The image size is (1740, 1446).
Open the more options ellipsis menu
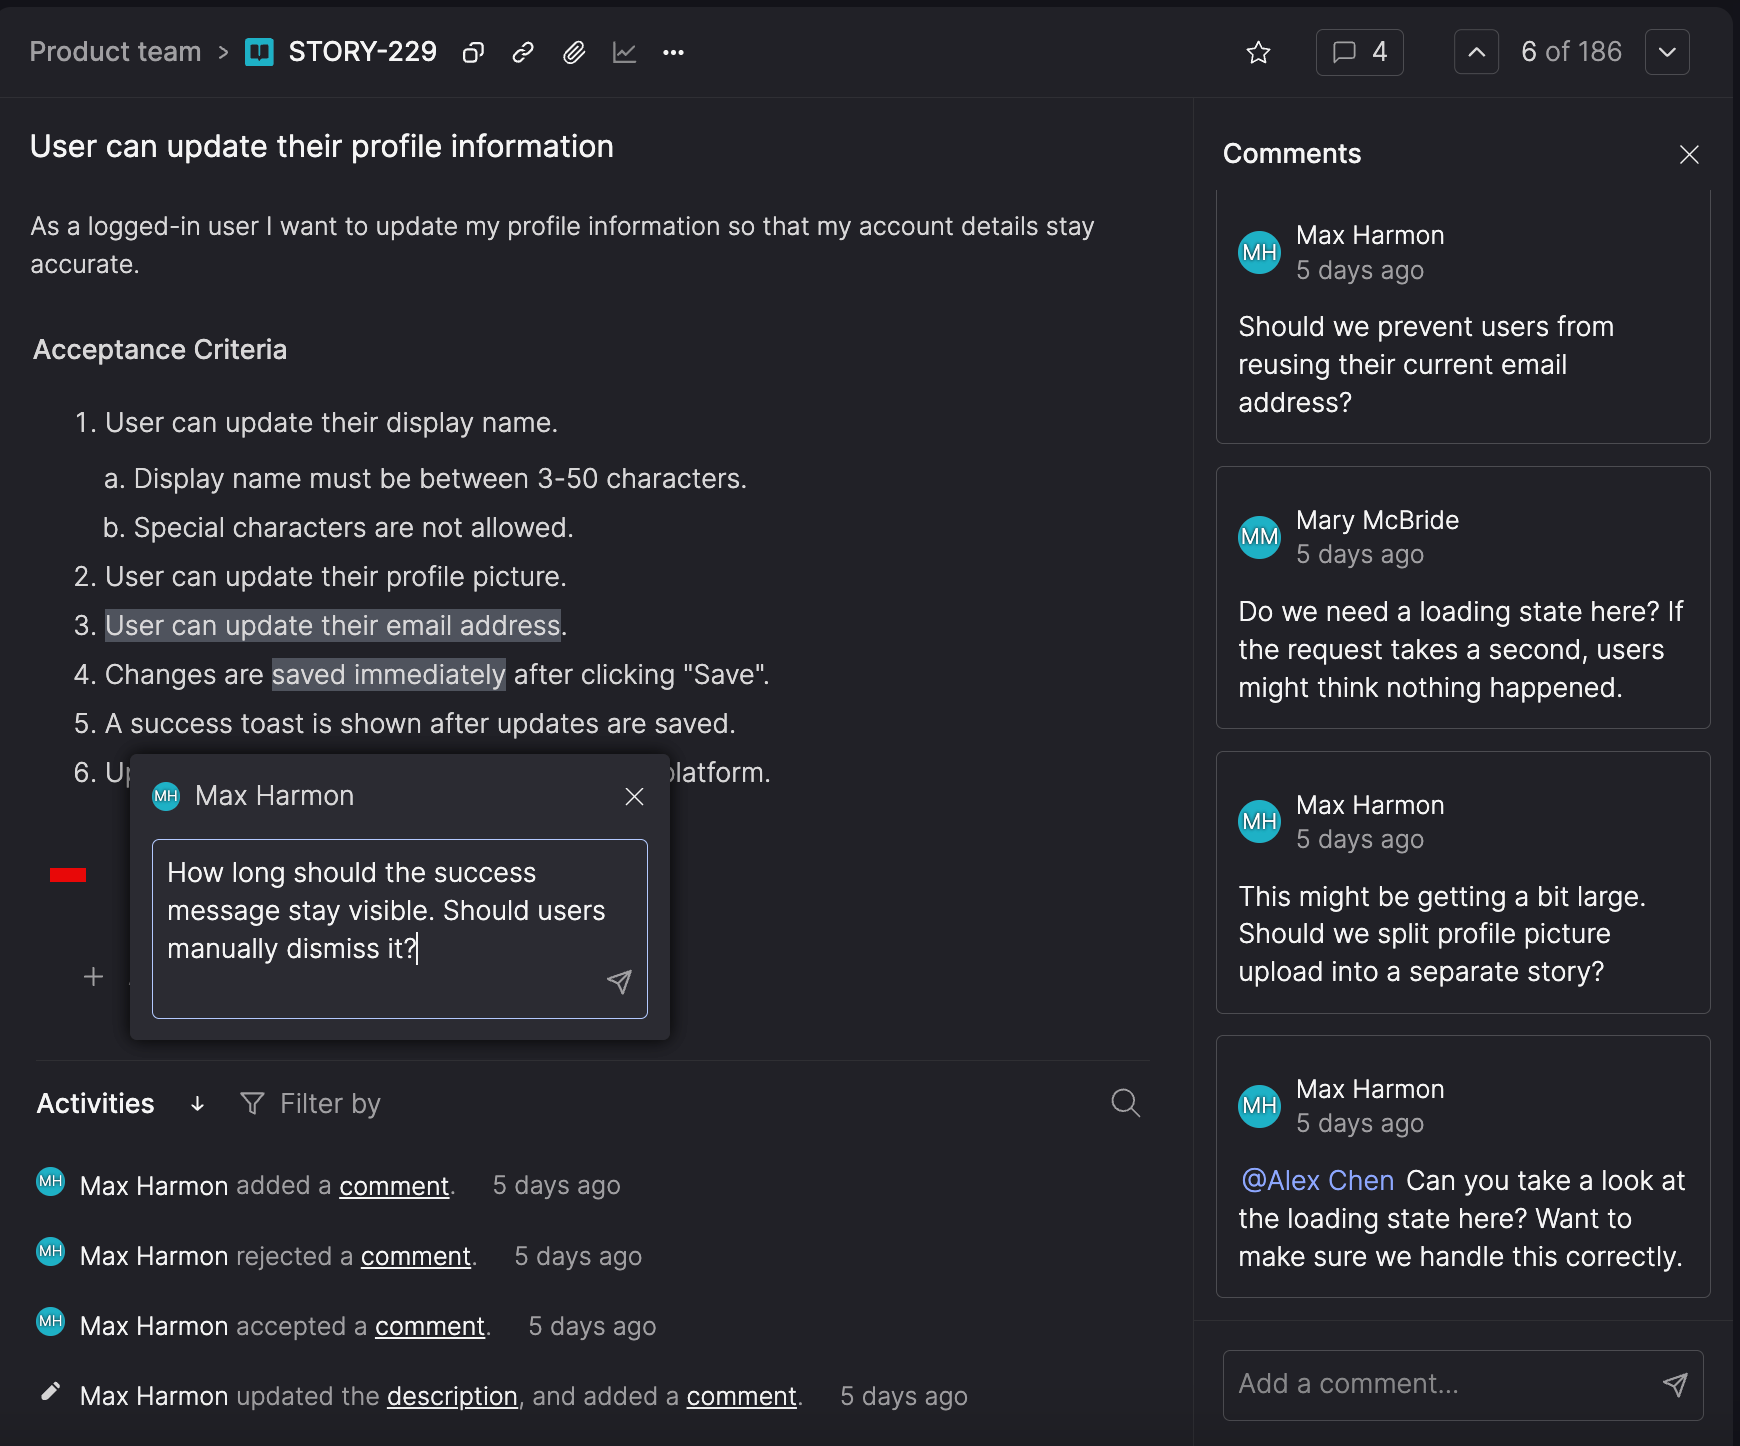[674, 53]
